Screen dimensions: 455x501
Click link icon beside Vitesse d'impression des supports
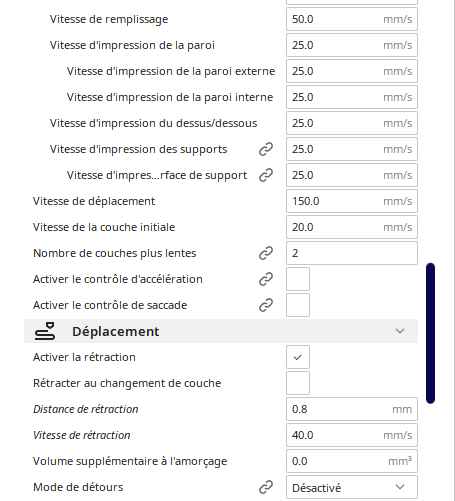click(x=266, y=149)
